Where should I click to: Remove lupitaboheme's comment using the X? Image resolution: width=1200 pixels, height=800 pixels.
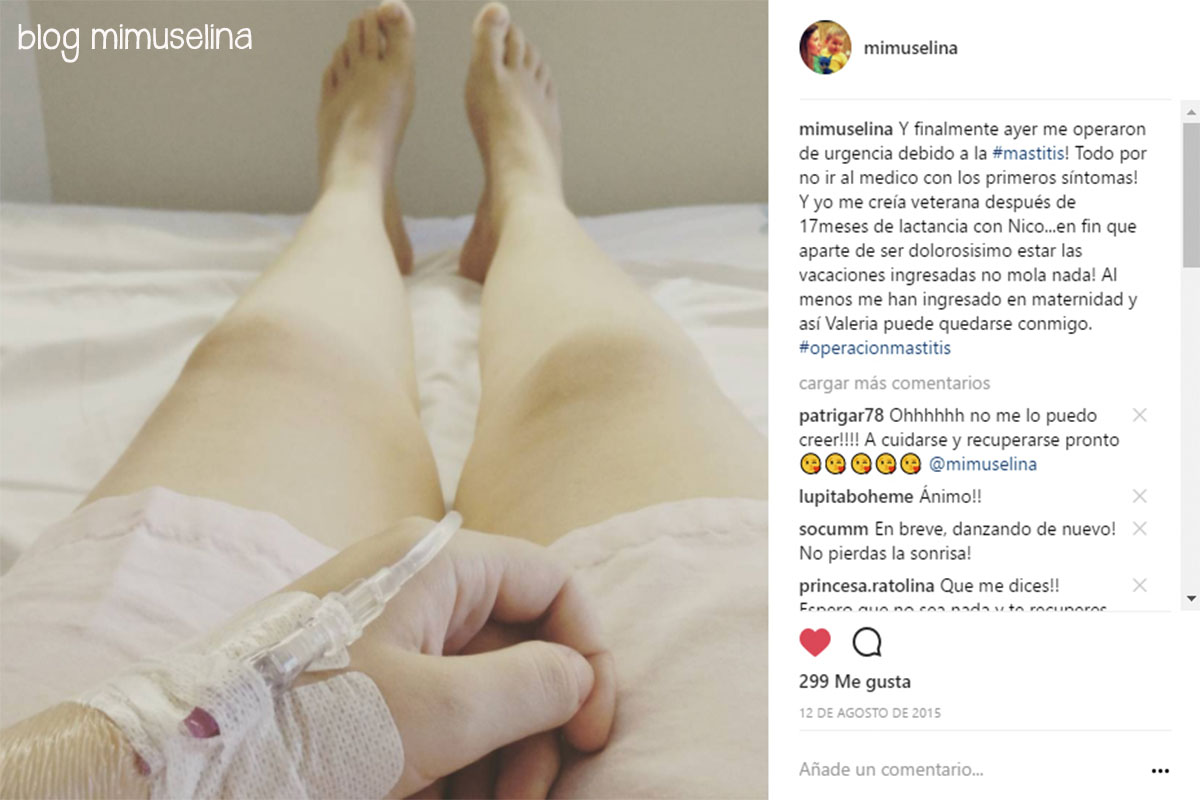[x=1139, y=496]
